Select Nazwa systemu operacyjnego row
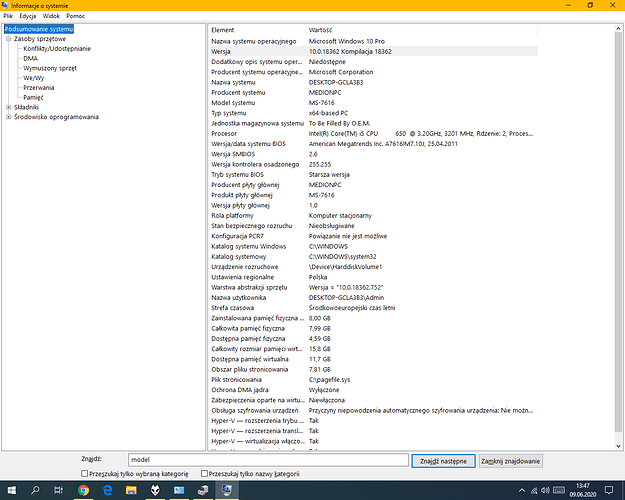Screen dimensions: 625x500 tap(374, 41)
